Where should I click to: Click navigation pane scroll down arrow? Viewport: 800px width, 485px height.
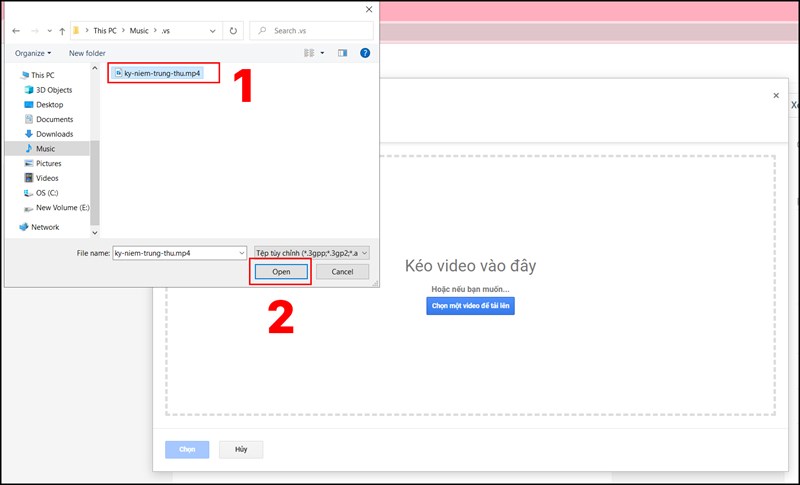[94, 233]
